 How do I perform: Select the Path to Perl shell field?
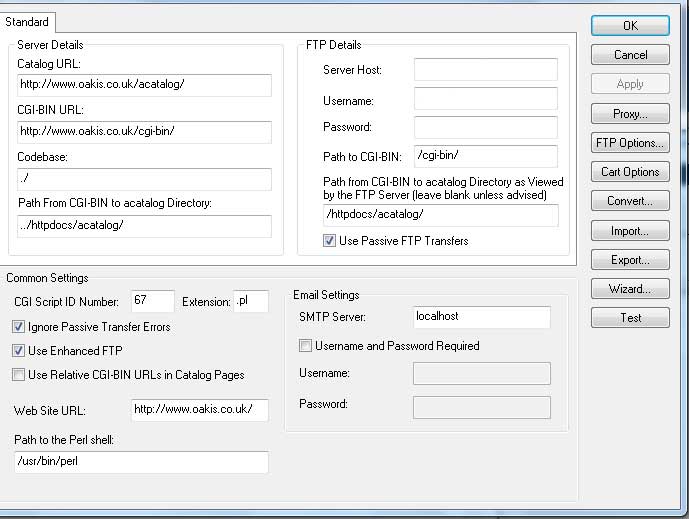pos(141,462)
